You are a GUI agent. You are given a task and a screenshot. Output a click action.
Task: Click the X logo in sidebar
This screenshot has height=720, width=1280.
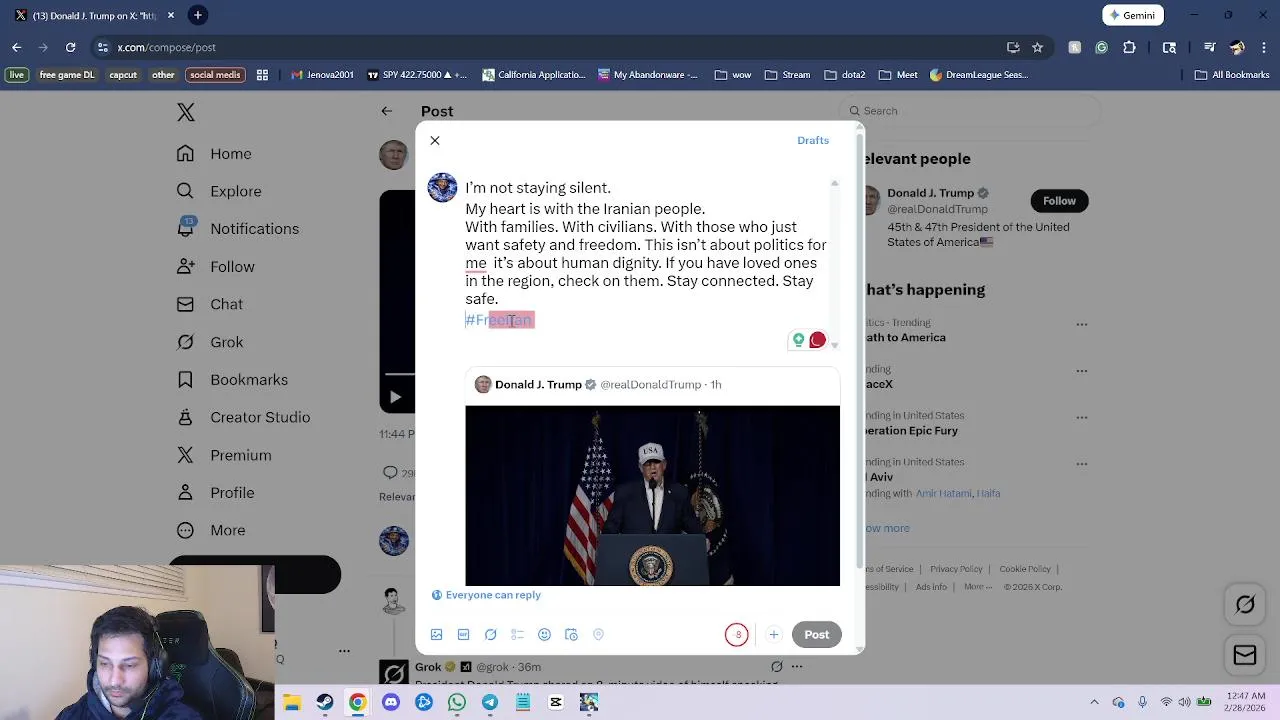pos(186,112)
